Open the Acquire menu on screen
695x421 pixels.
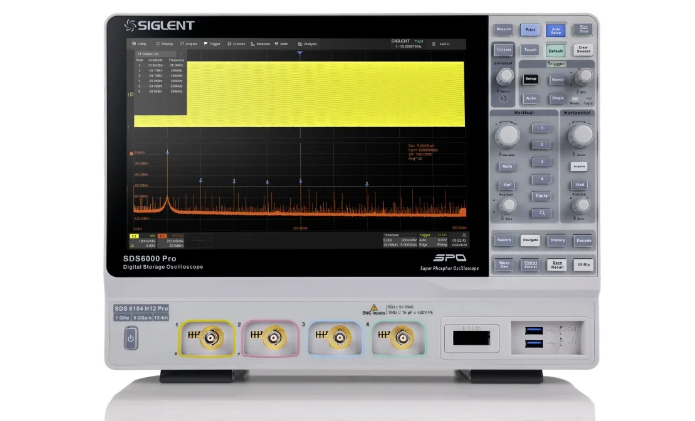(189, 44)
